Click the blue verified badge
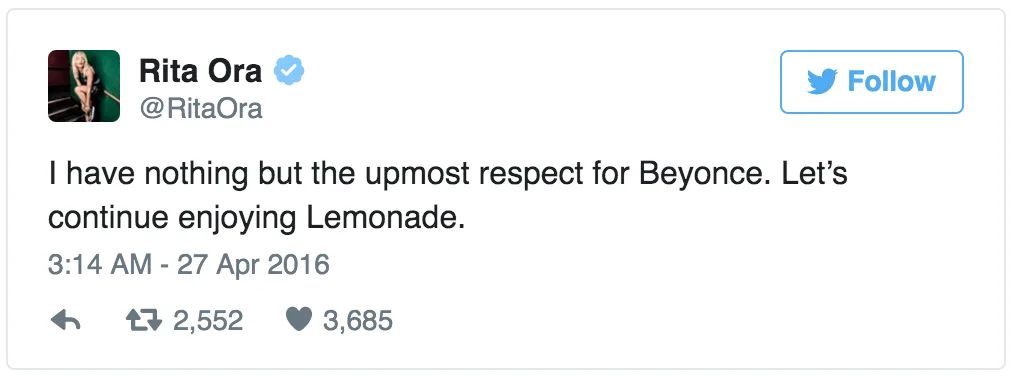Viewport: 1014px width, 378px height. point(289,70)
